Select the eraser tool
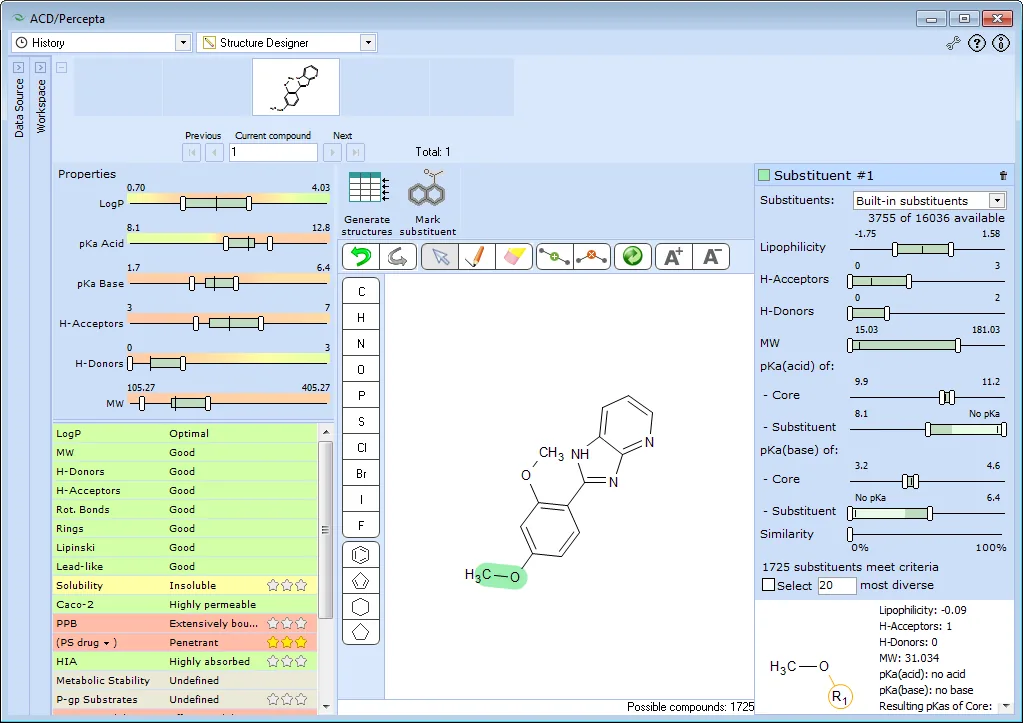 point(514,256)
